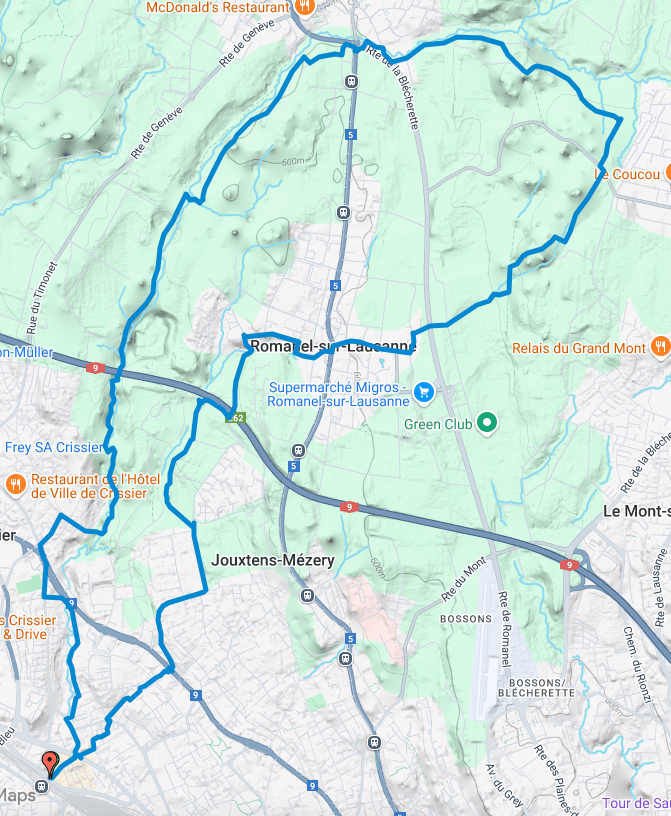Click the Restaurant de l'Hôtel de Ville icon

[16, 486]
